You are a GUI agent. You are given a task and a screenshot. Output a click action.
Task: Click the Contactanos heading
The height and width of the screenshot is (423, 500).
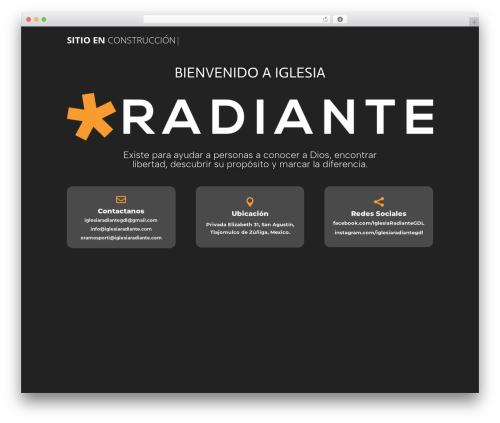point(121,211)
